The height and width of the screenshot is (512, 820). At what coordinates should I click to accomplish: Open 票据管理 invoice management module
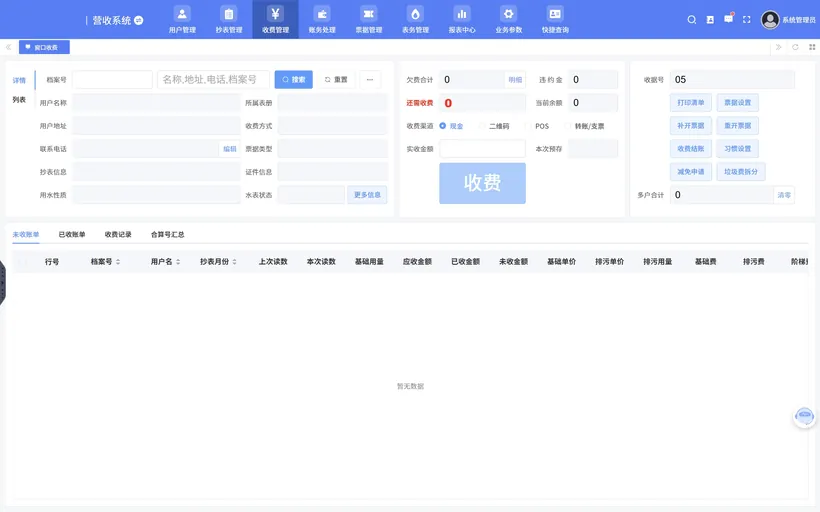(369, 19)
